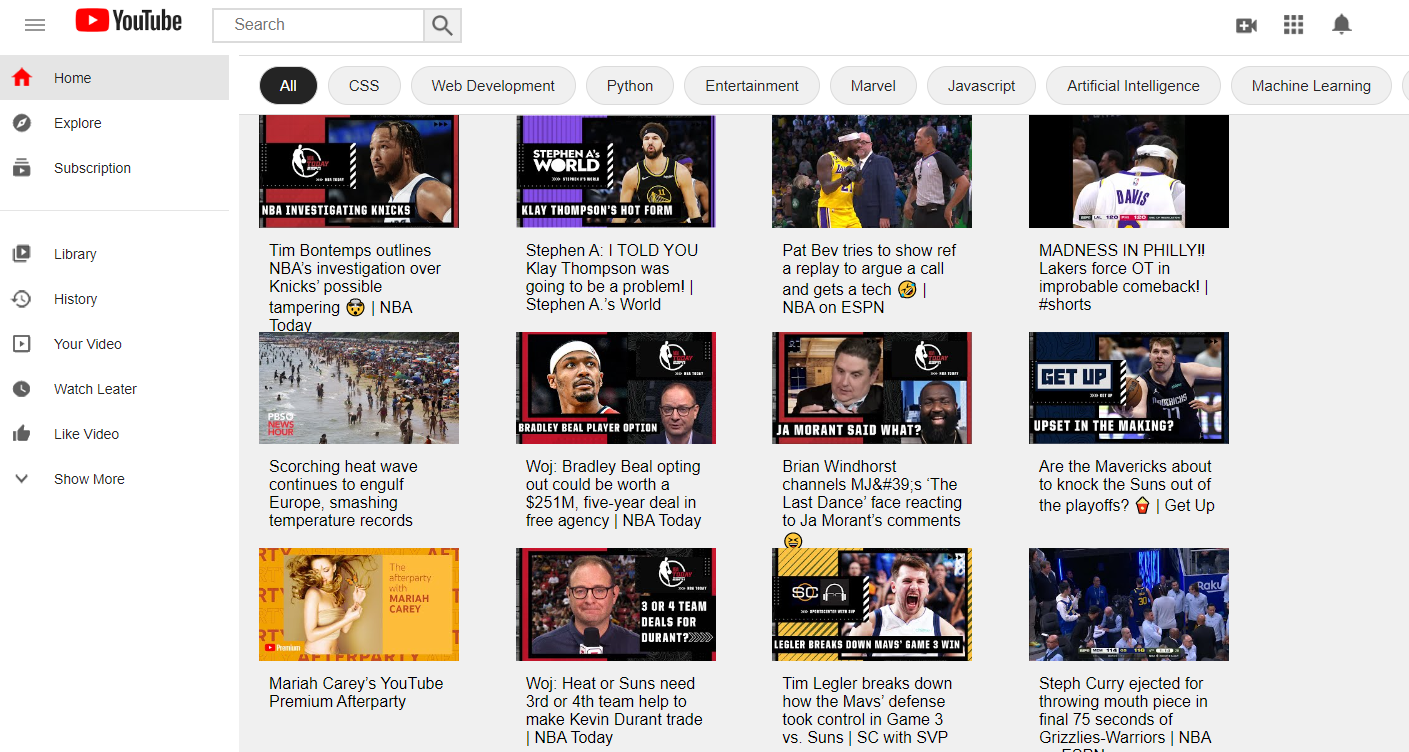Open History from the sidebar

tap(114, 299)
